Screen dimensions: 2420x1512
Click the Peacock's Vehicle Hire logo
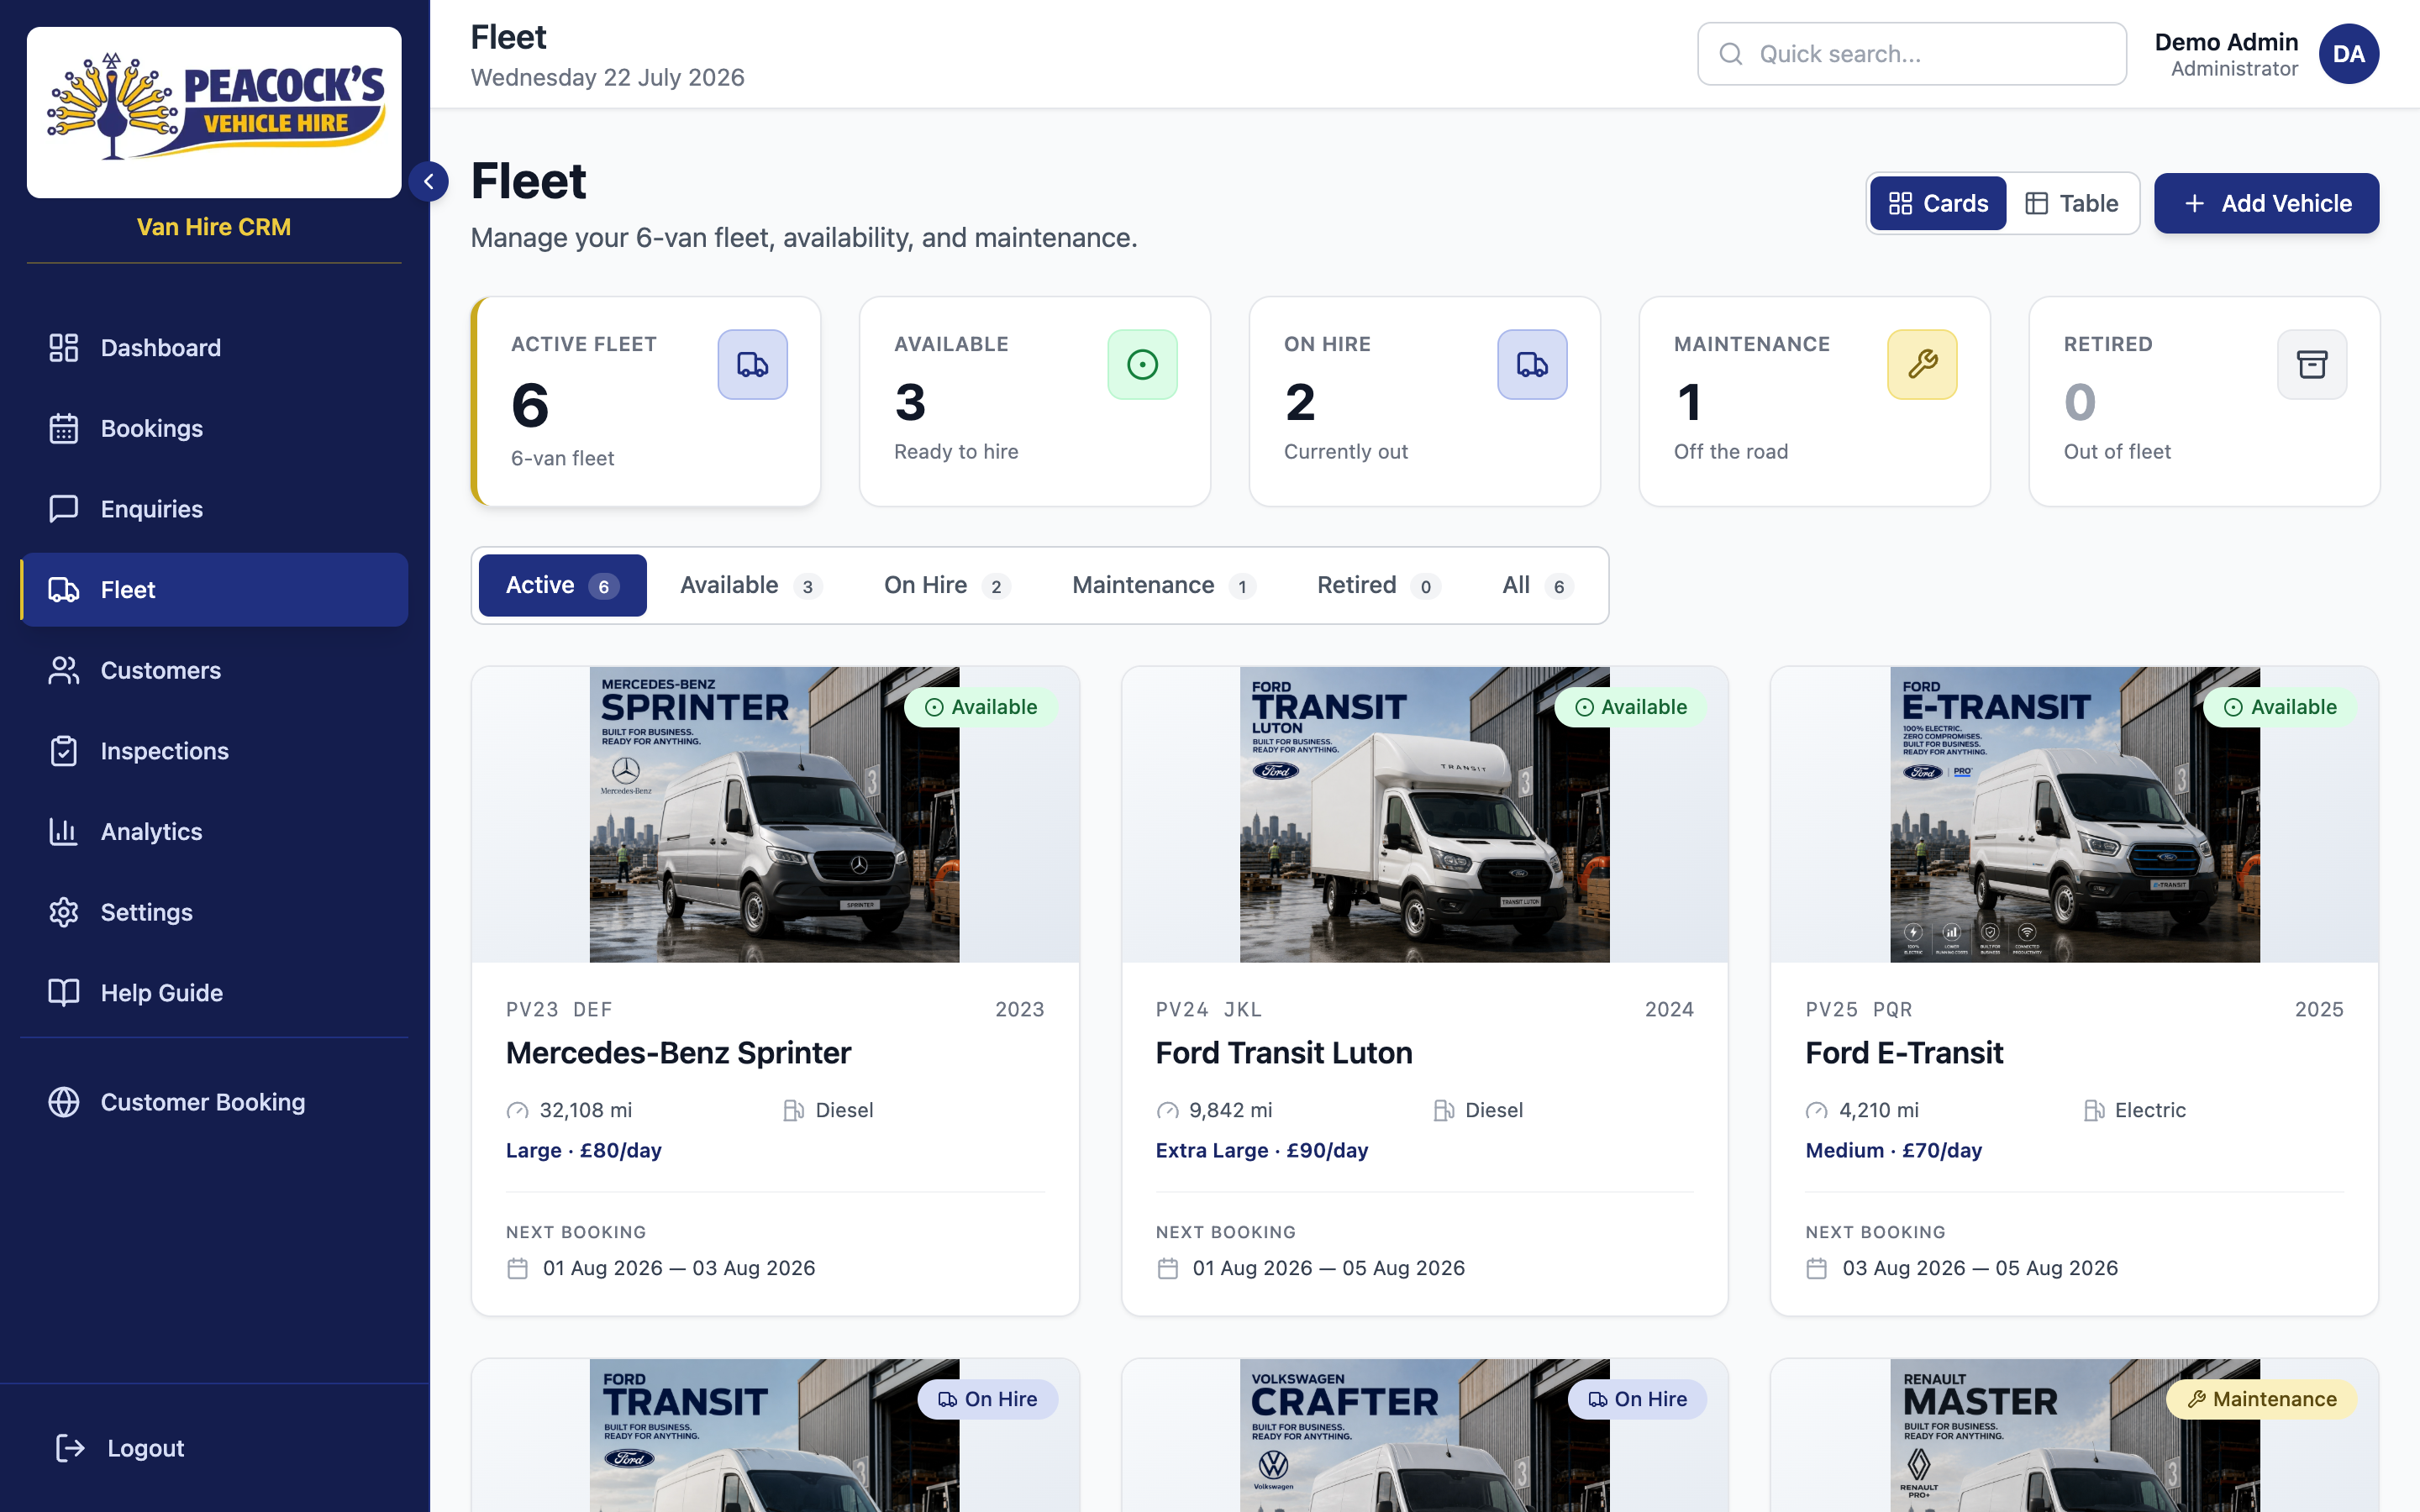[214, 112]
